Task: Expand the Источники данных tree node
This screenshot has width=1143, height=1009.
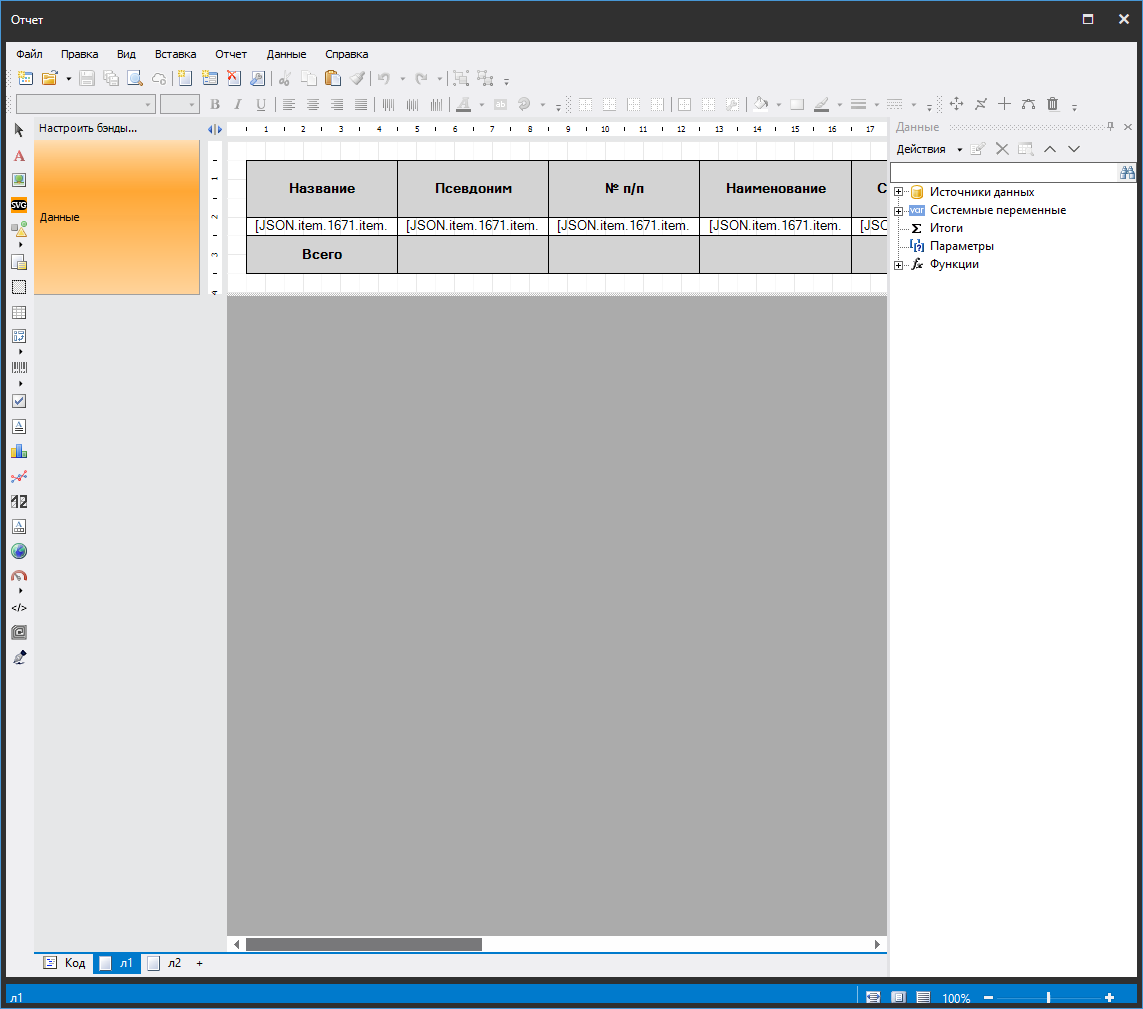Action: tap(899, 192)
